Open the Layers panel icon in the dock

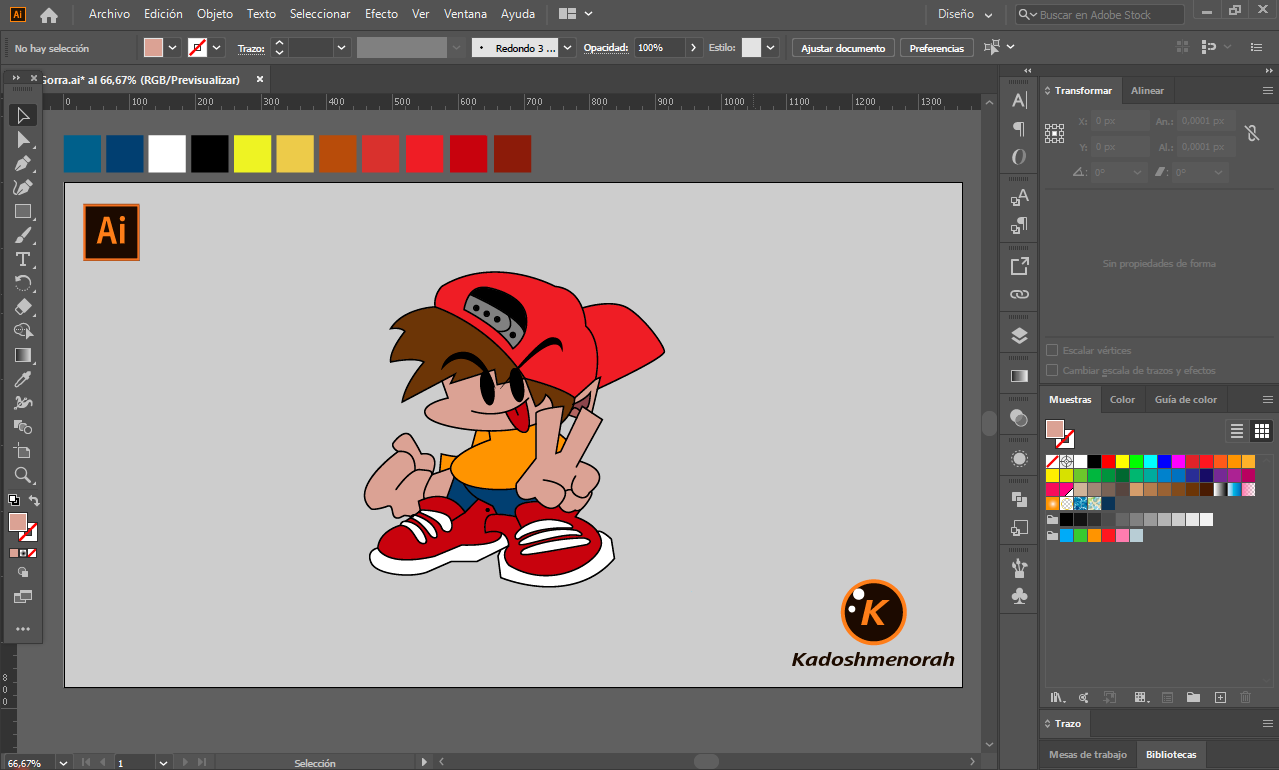pyautogui.click(x=1019, y=336)
